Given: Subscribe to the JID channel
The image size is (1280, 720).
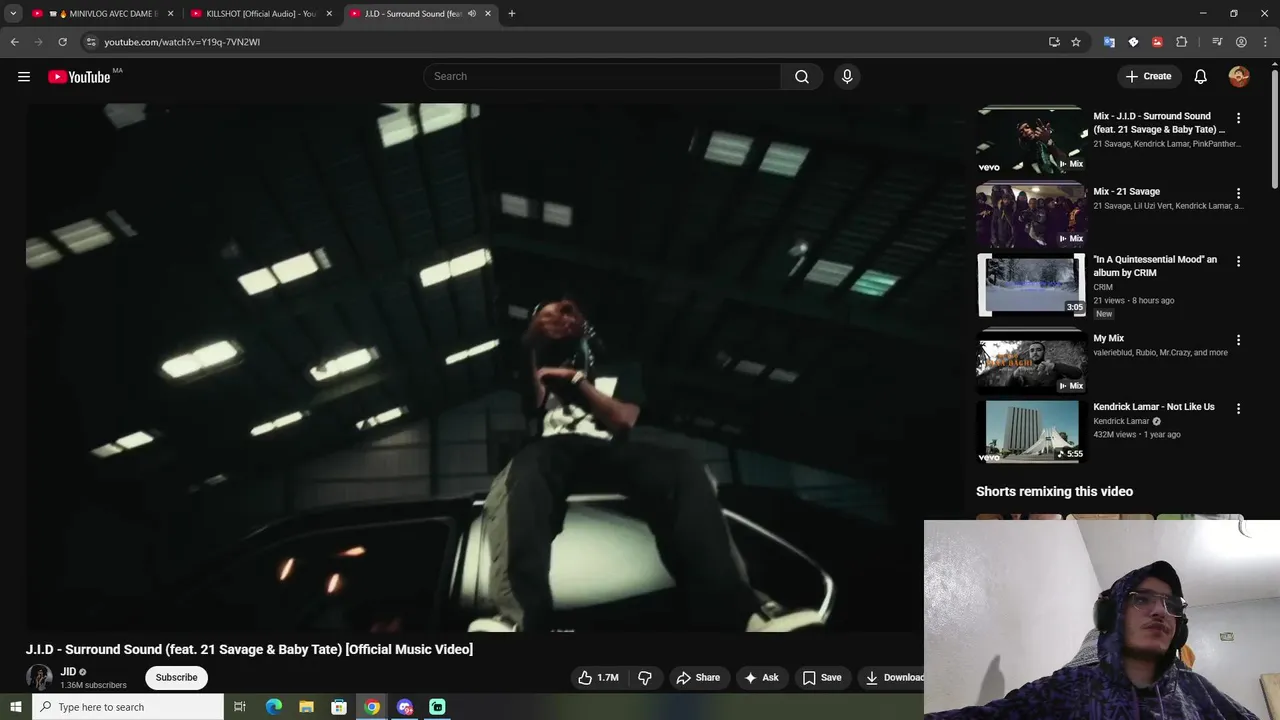Looking at the screenshot, I should pyautogui.click(x=176, y=677).
